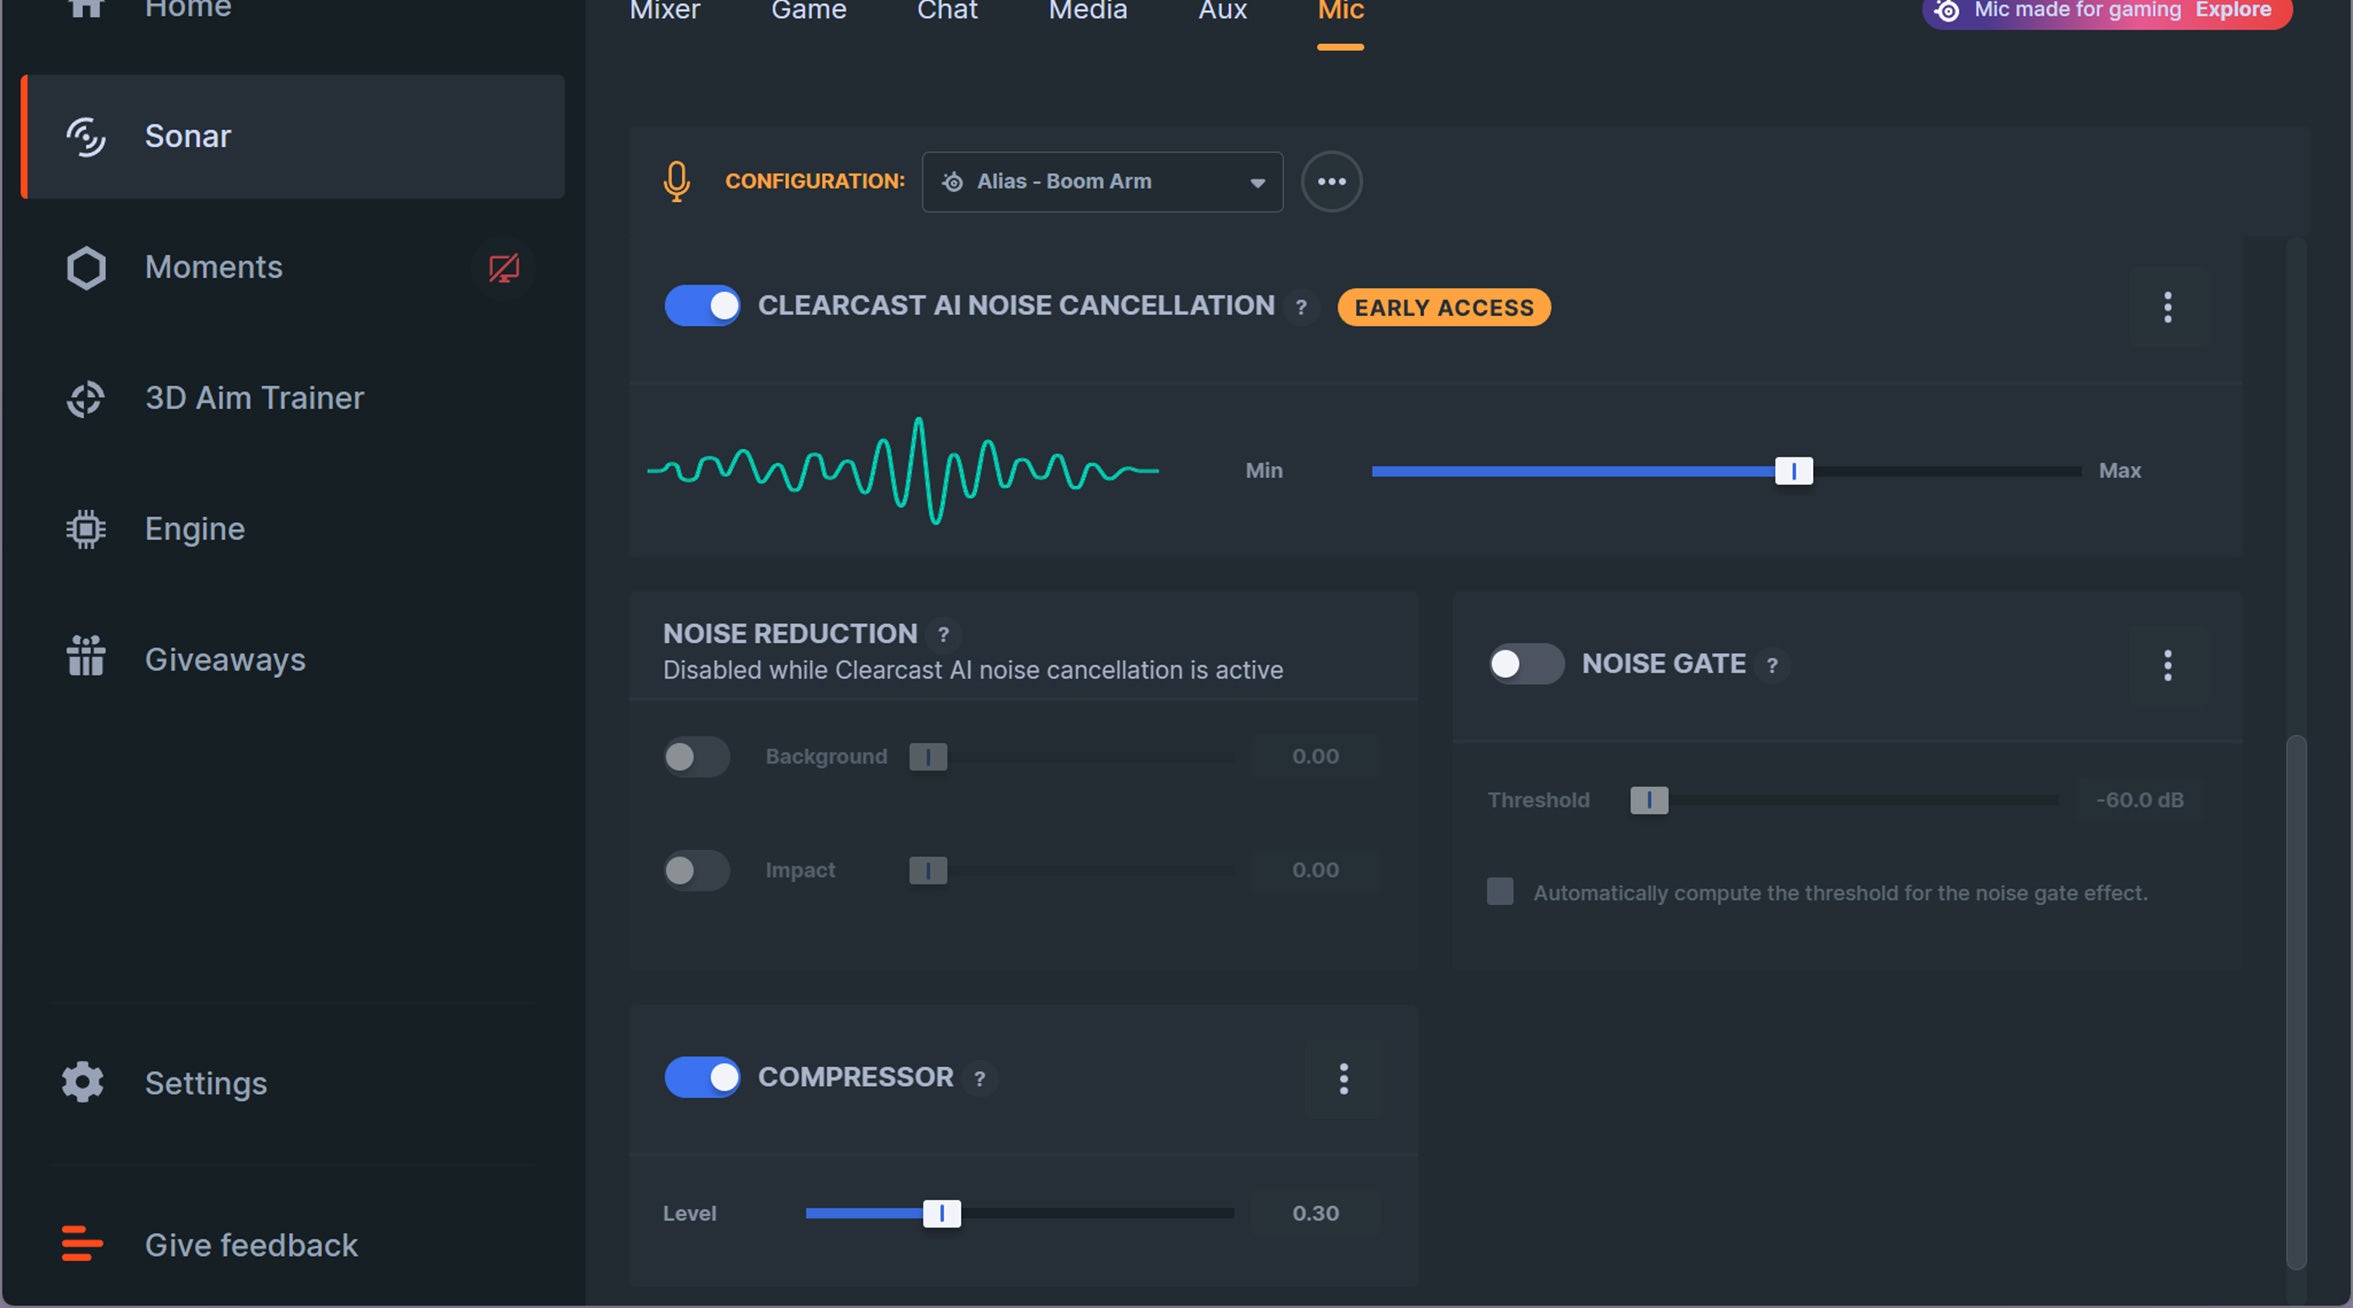
Task: Enable the Noise Gate toggle
Action: click(1526, 664)
